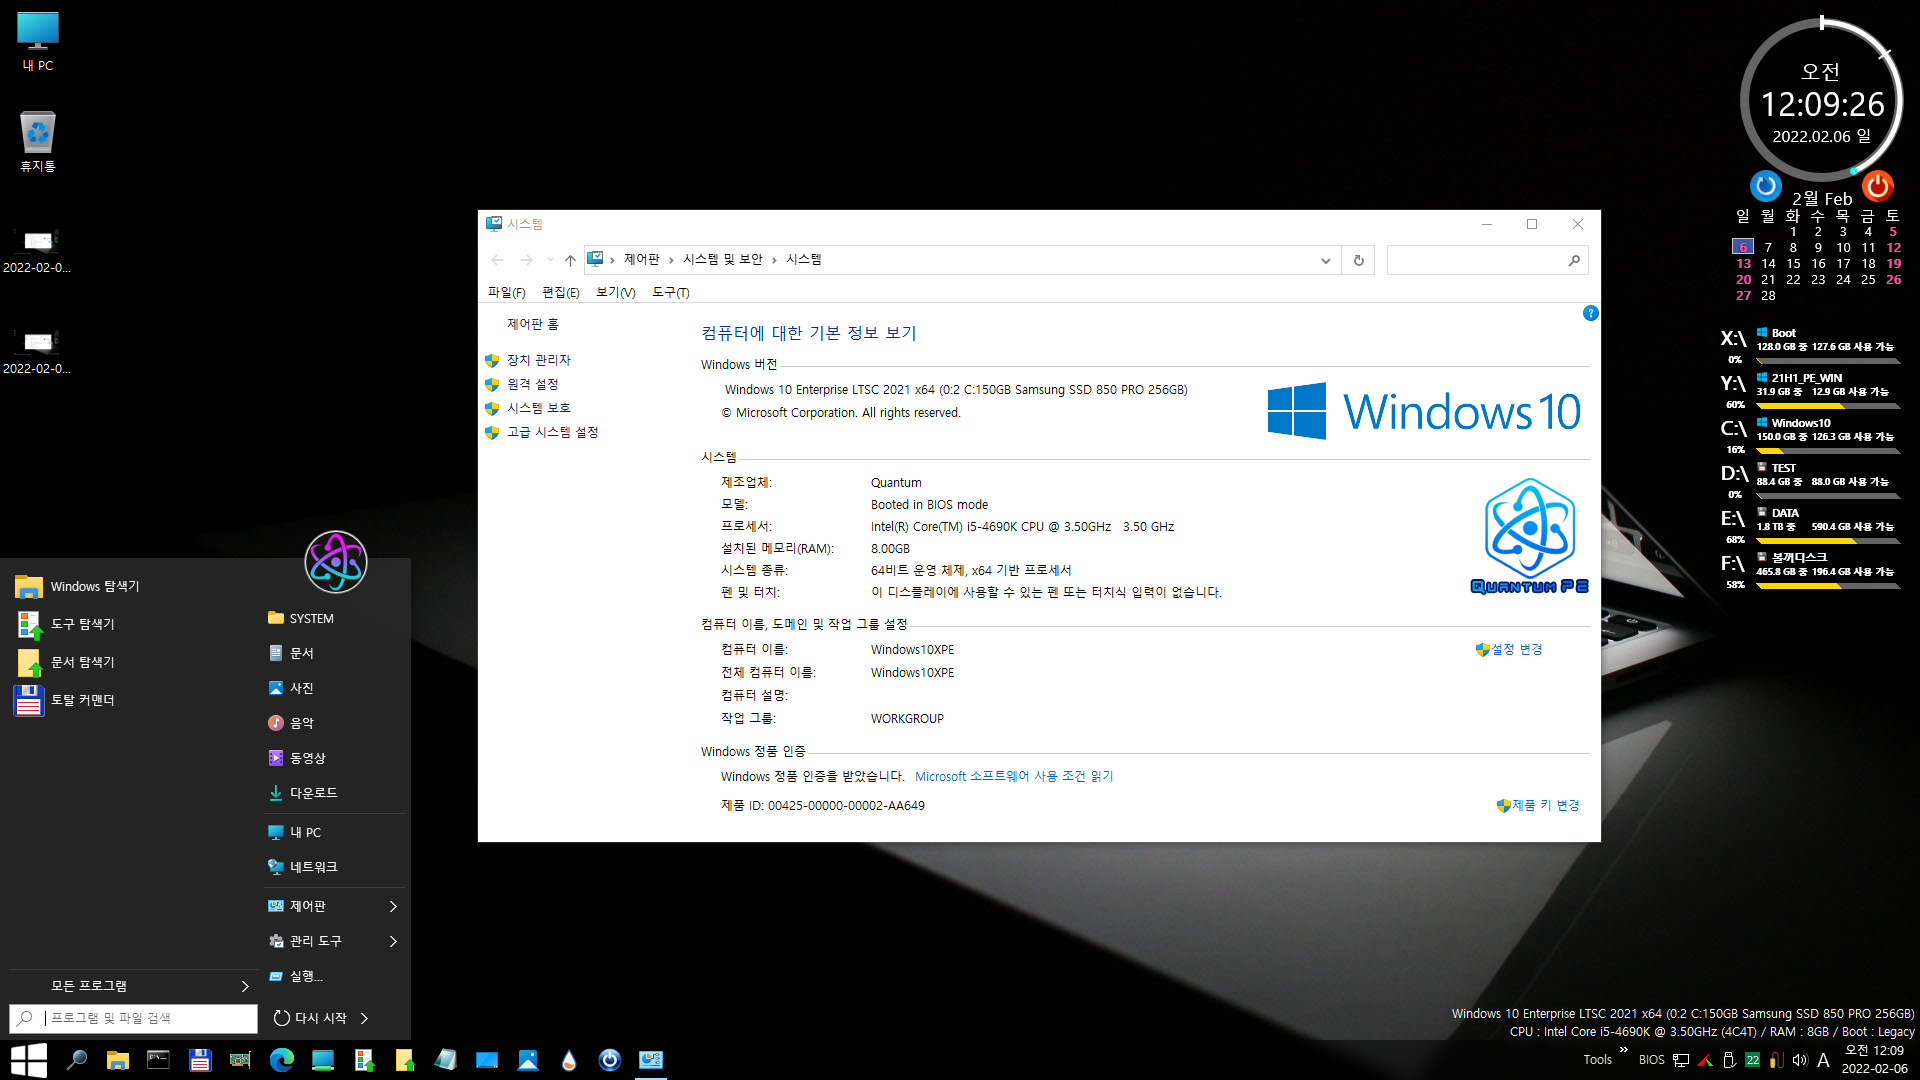This screenshot has height=1080, width=1920.
Task: Click the E:\ DATA drive usage bar
Action: click(x=1828, y=541)
